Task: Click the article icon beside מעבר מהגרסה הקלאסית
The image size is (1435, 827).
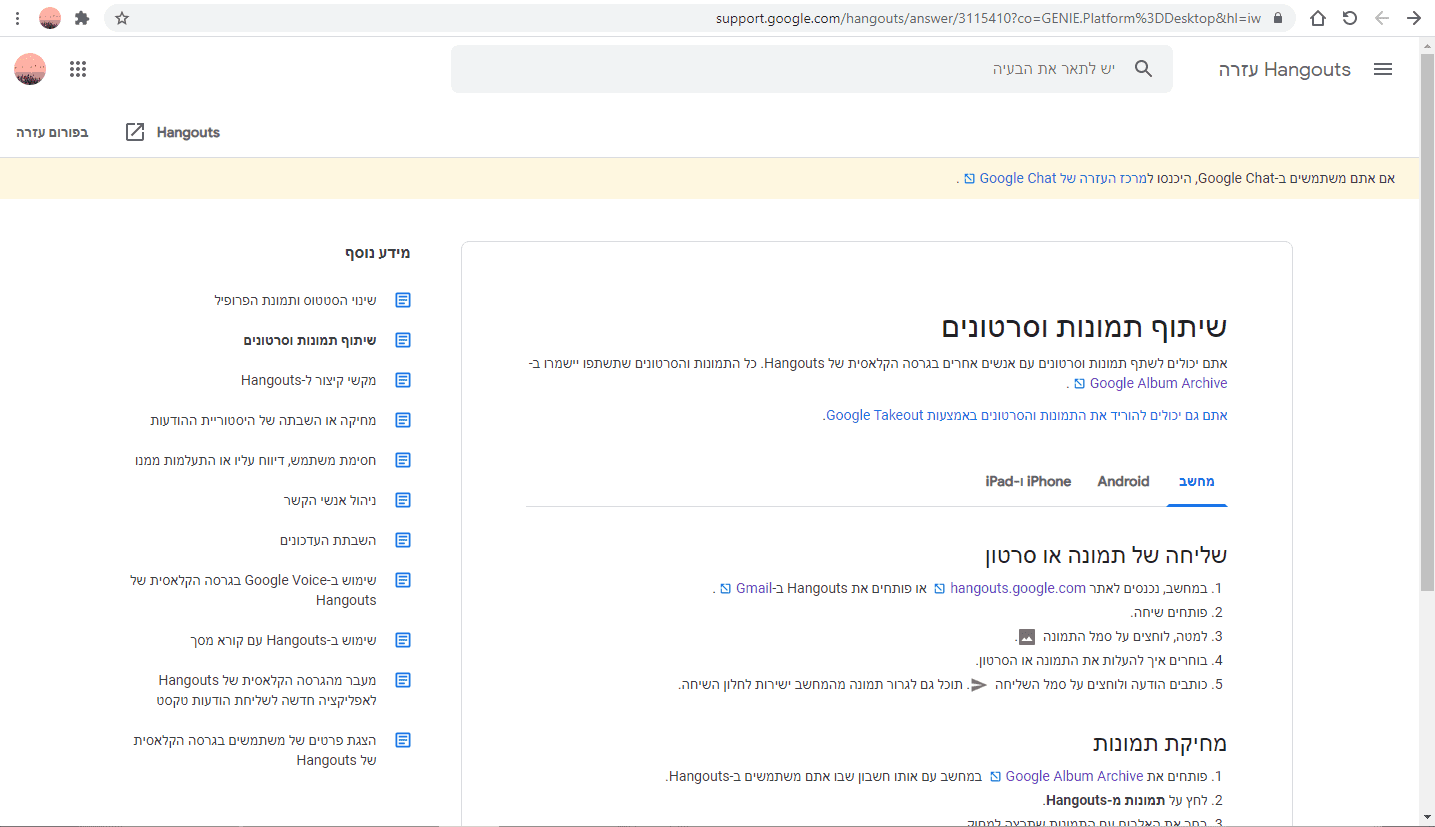Action: pos(403,680)
